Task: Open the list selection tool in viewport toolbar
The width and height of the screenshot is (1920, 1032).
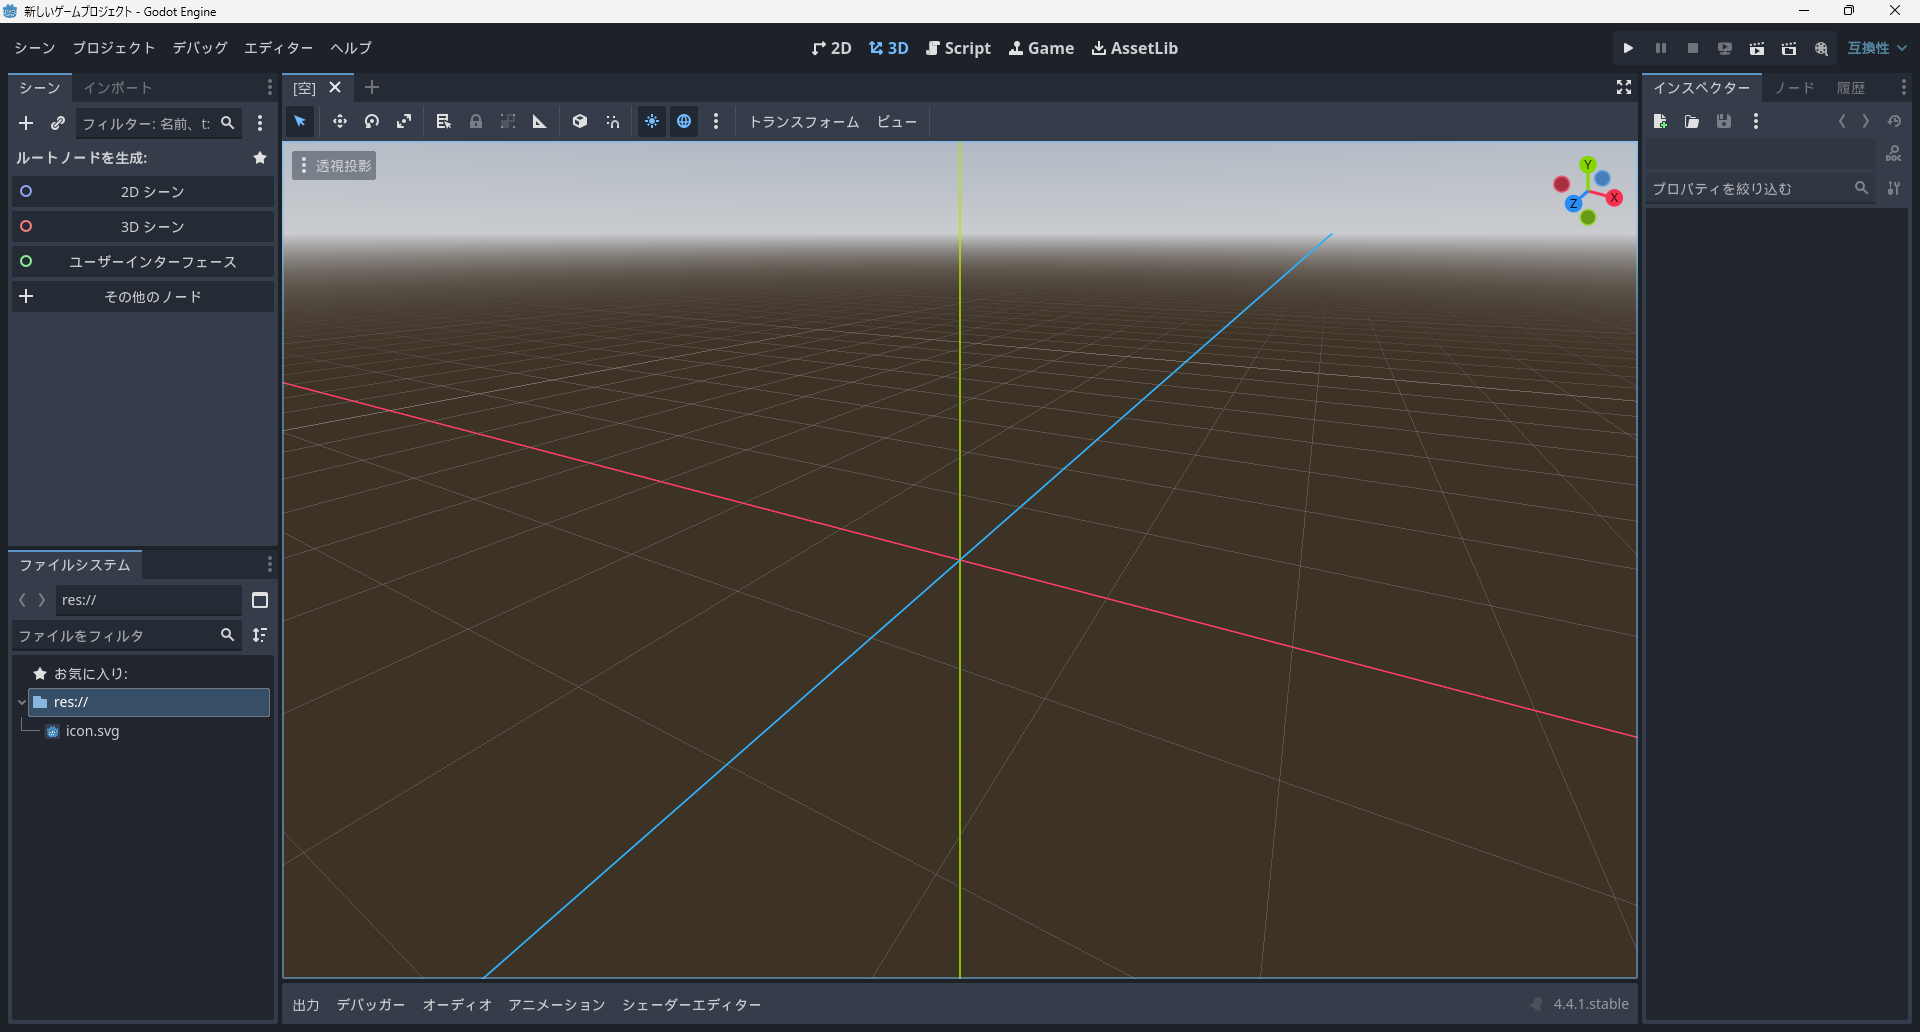Action: [x=444, y=122]
